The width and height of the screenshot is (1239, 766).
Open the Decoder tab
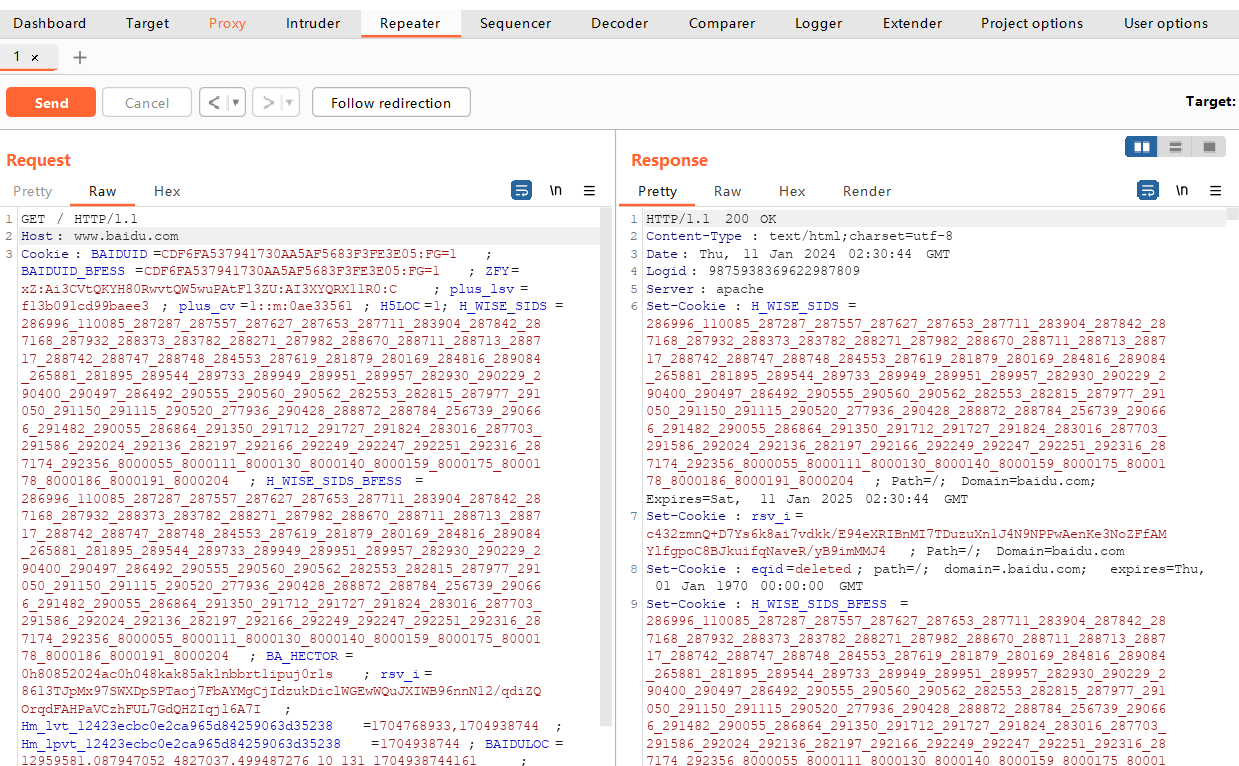tap(620, 23)
